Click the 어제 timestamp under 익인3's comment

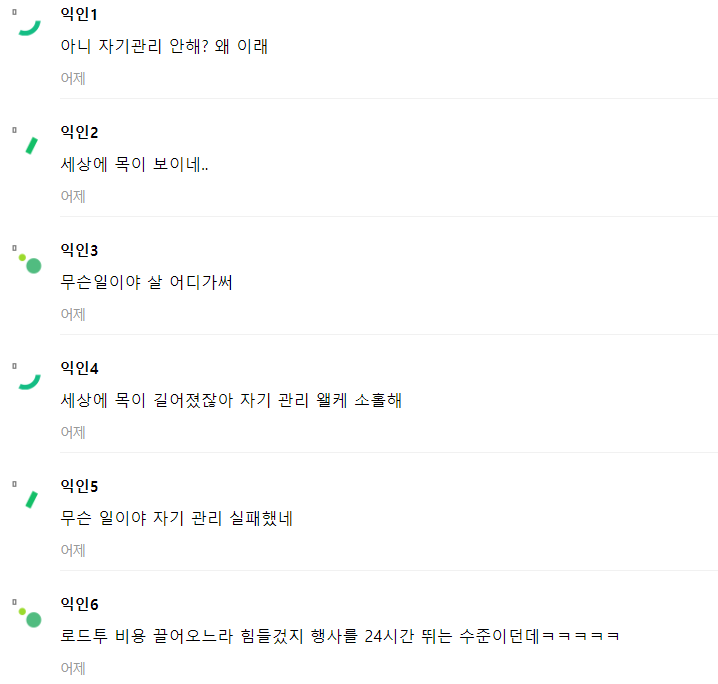73,314
